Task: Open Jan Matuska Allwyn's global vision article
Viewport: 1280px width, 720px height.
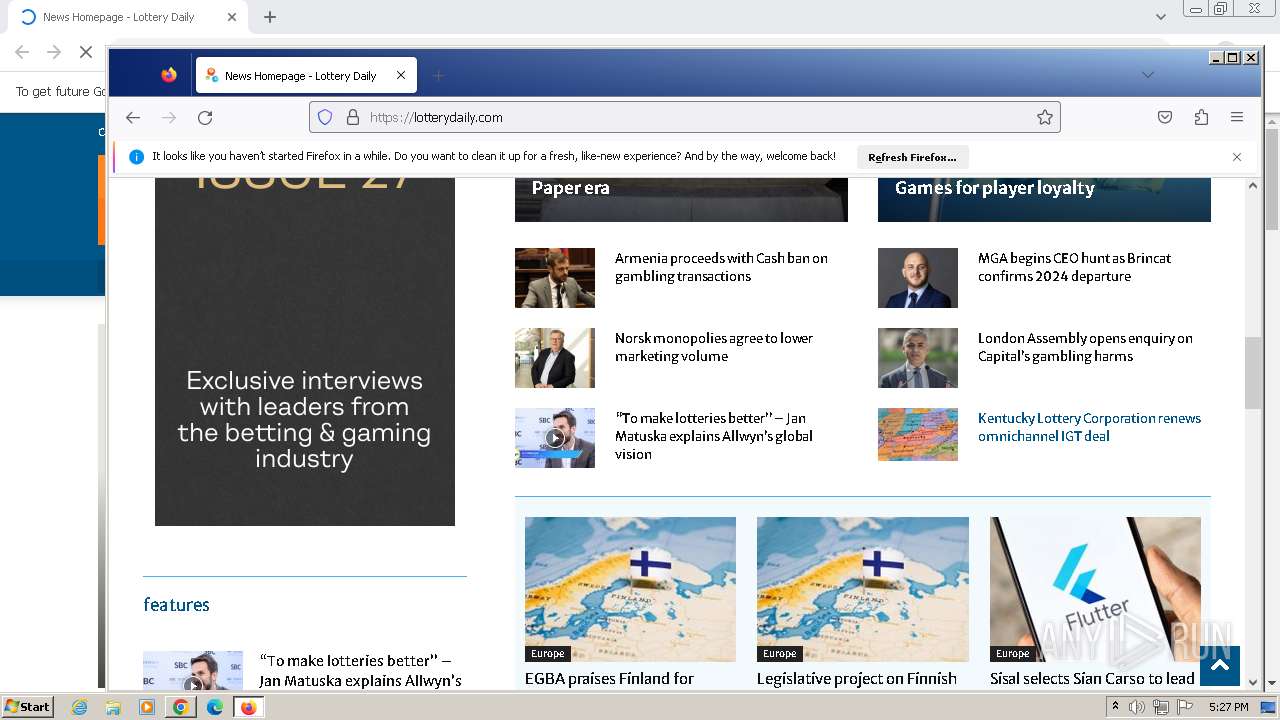Action: tap(713, 436)
